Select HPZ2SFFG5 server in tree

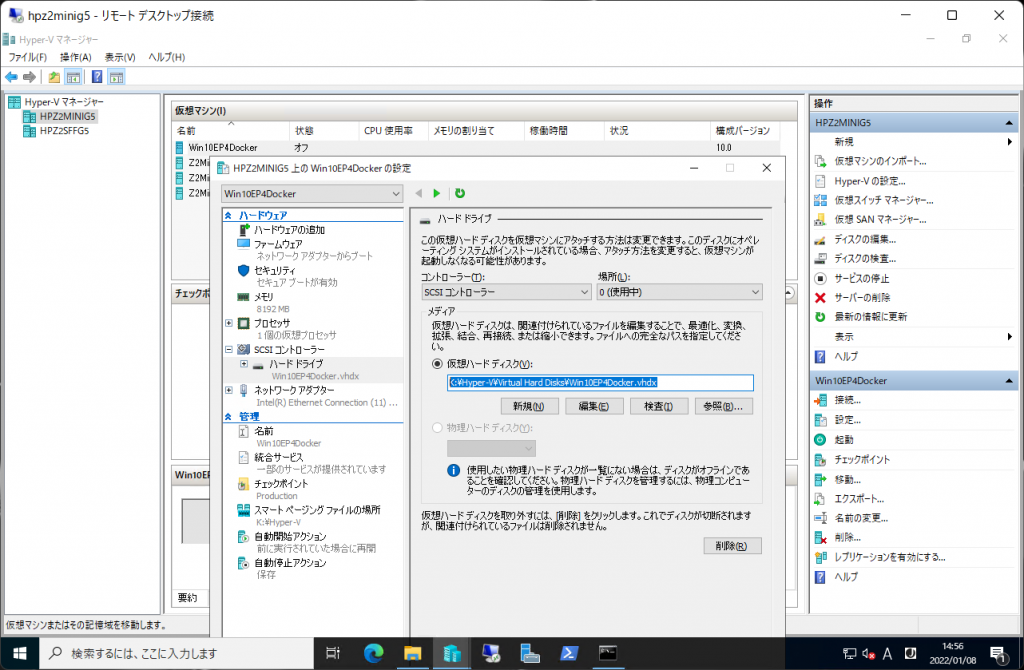click(x=64, y=131)
